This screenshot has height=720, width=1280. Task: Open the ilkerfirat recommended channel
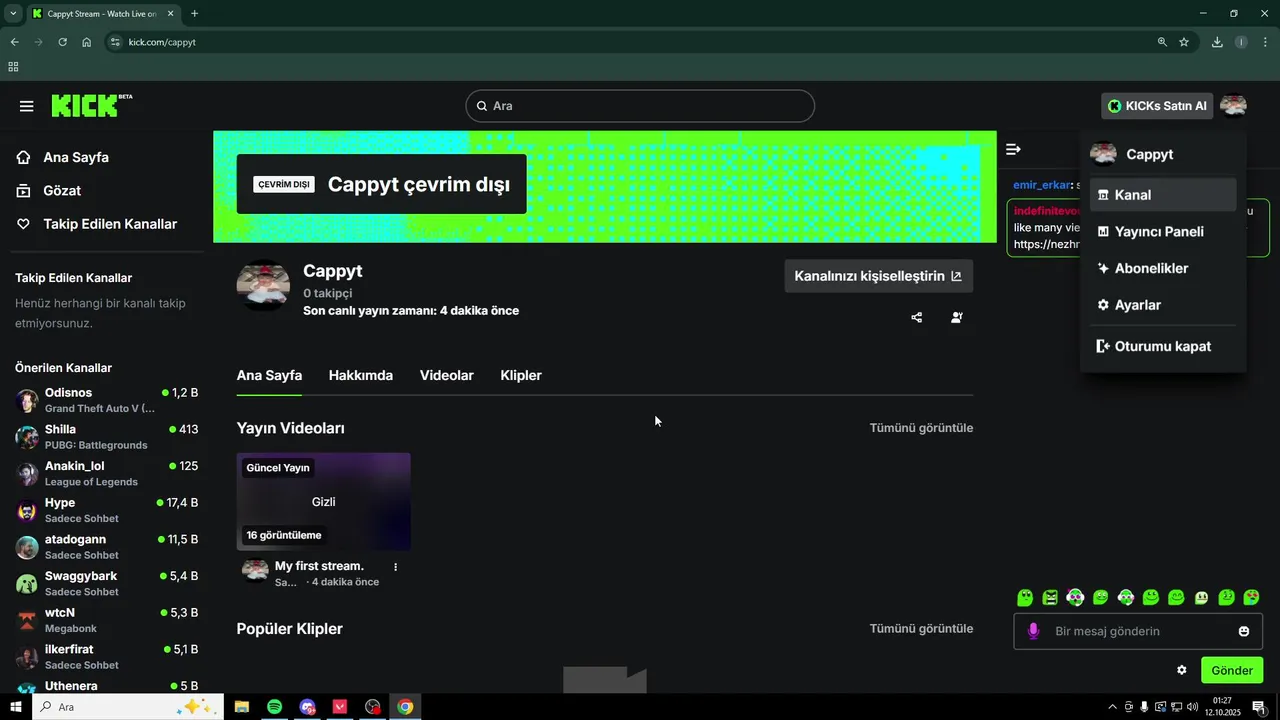[107, 657]
